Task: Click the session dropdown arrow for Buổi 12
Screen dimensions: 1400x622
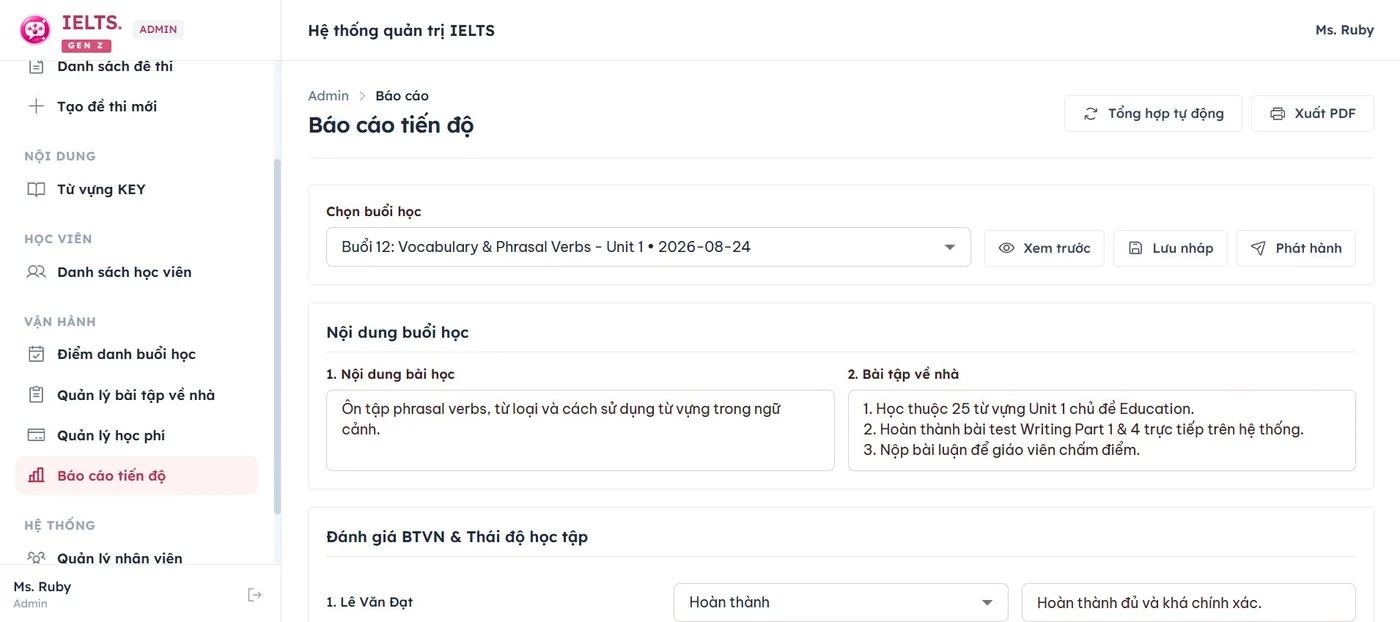Action: coord(950,247)
